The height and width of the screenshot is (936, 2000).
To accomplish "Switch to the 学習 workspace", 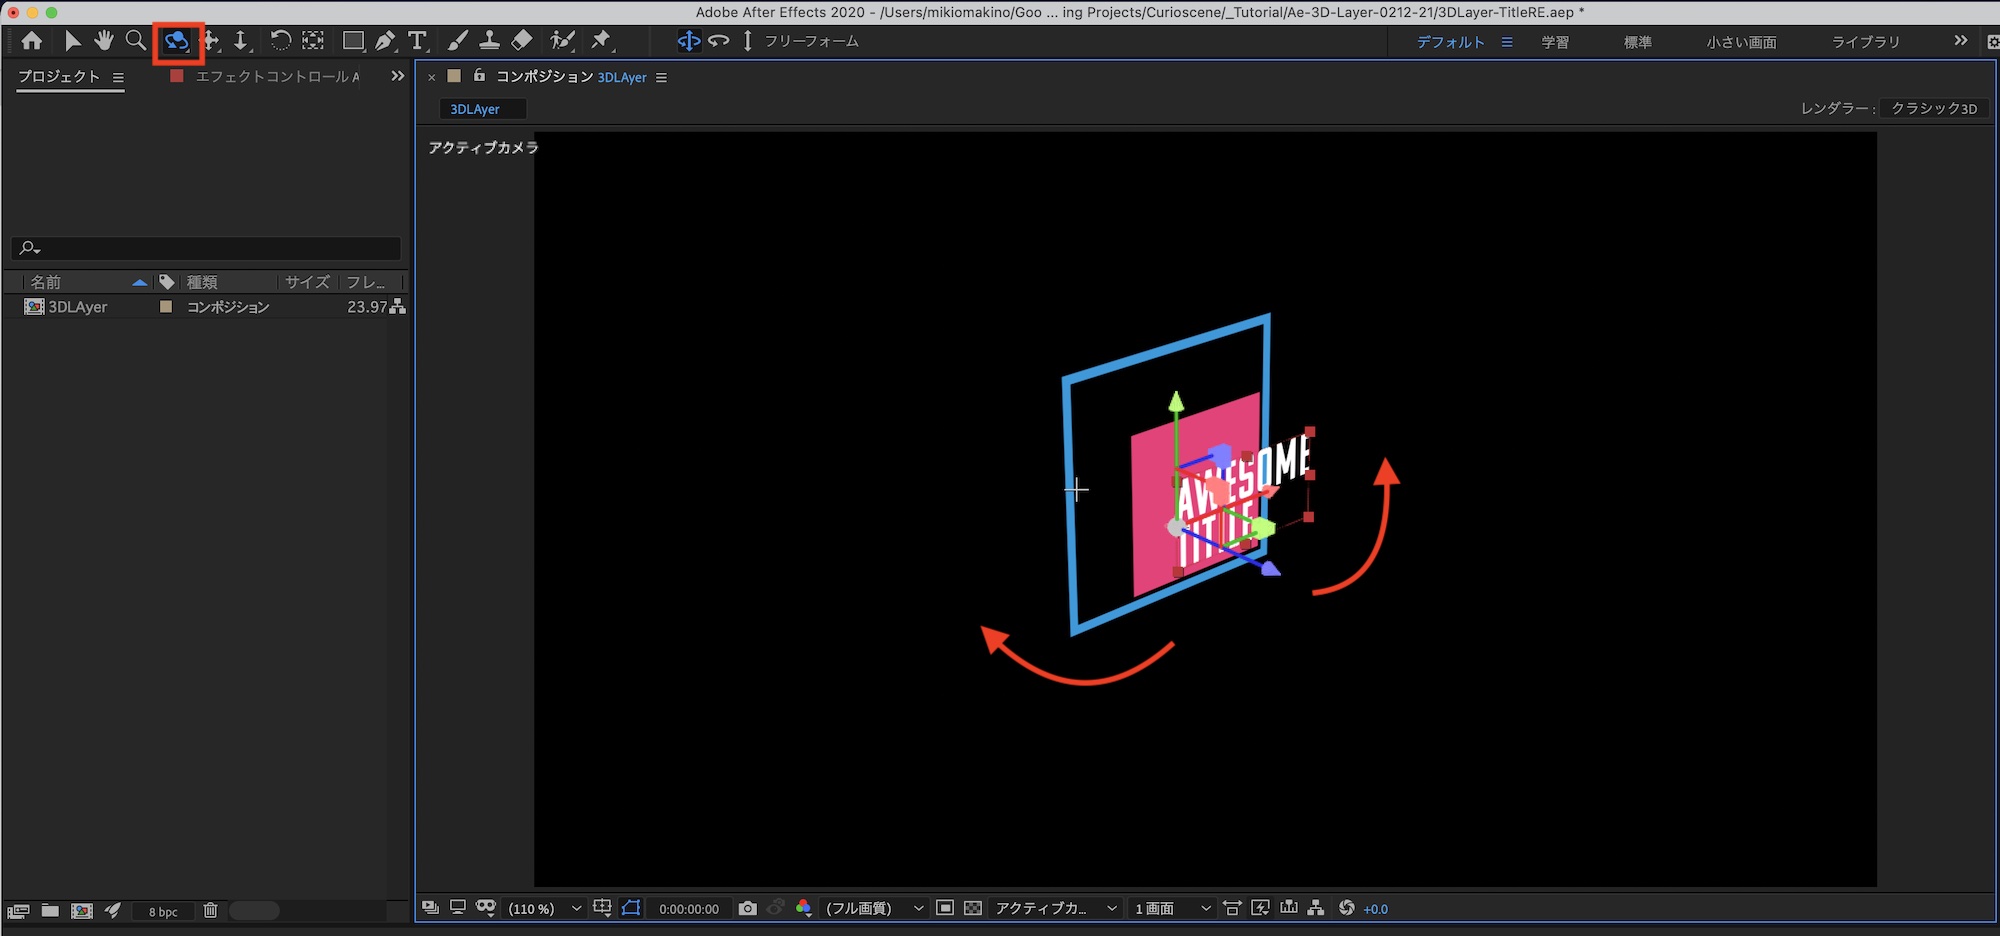I will tap(1554, 42).
